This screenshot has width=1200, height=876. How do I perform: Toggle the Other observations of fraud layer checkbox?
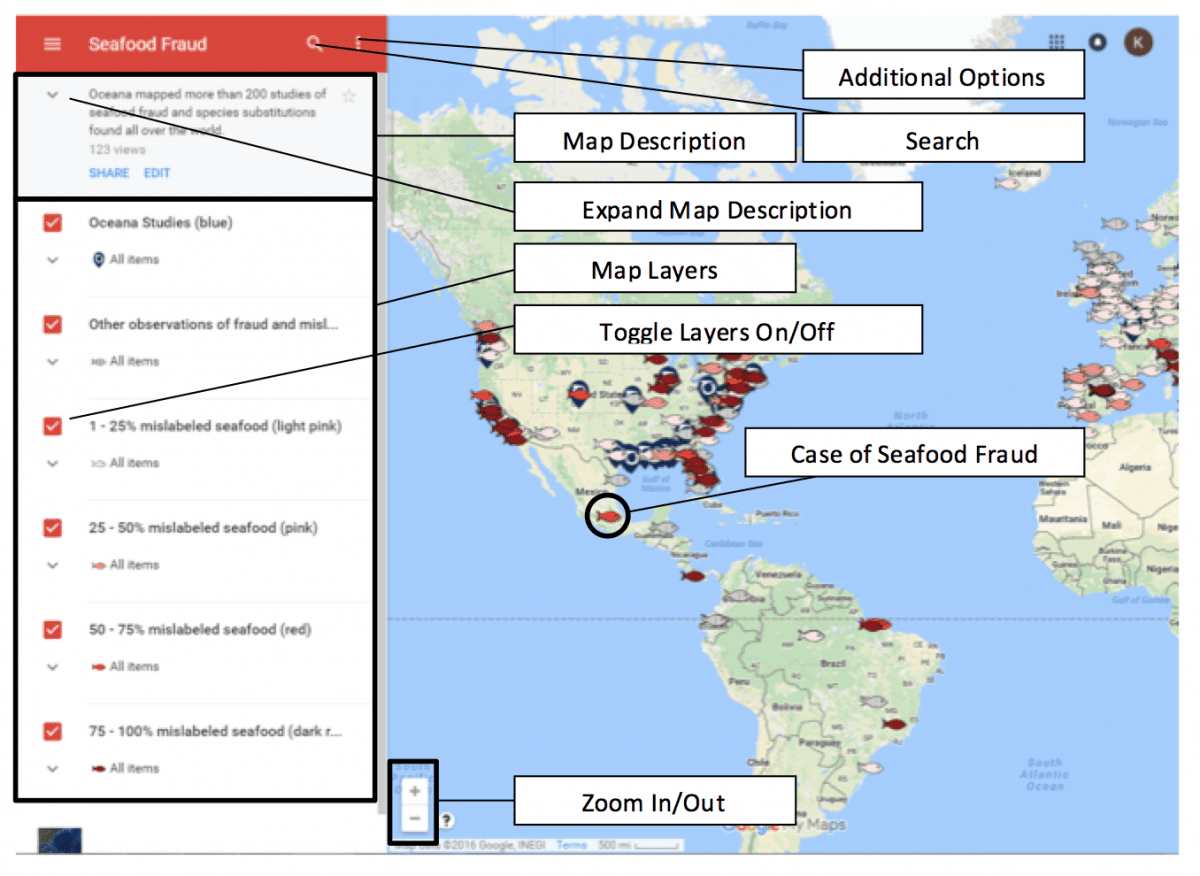(x=52, y=324)
